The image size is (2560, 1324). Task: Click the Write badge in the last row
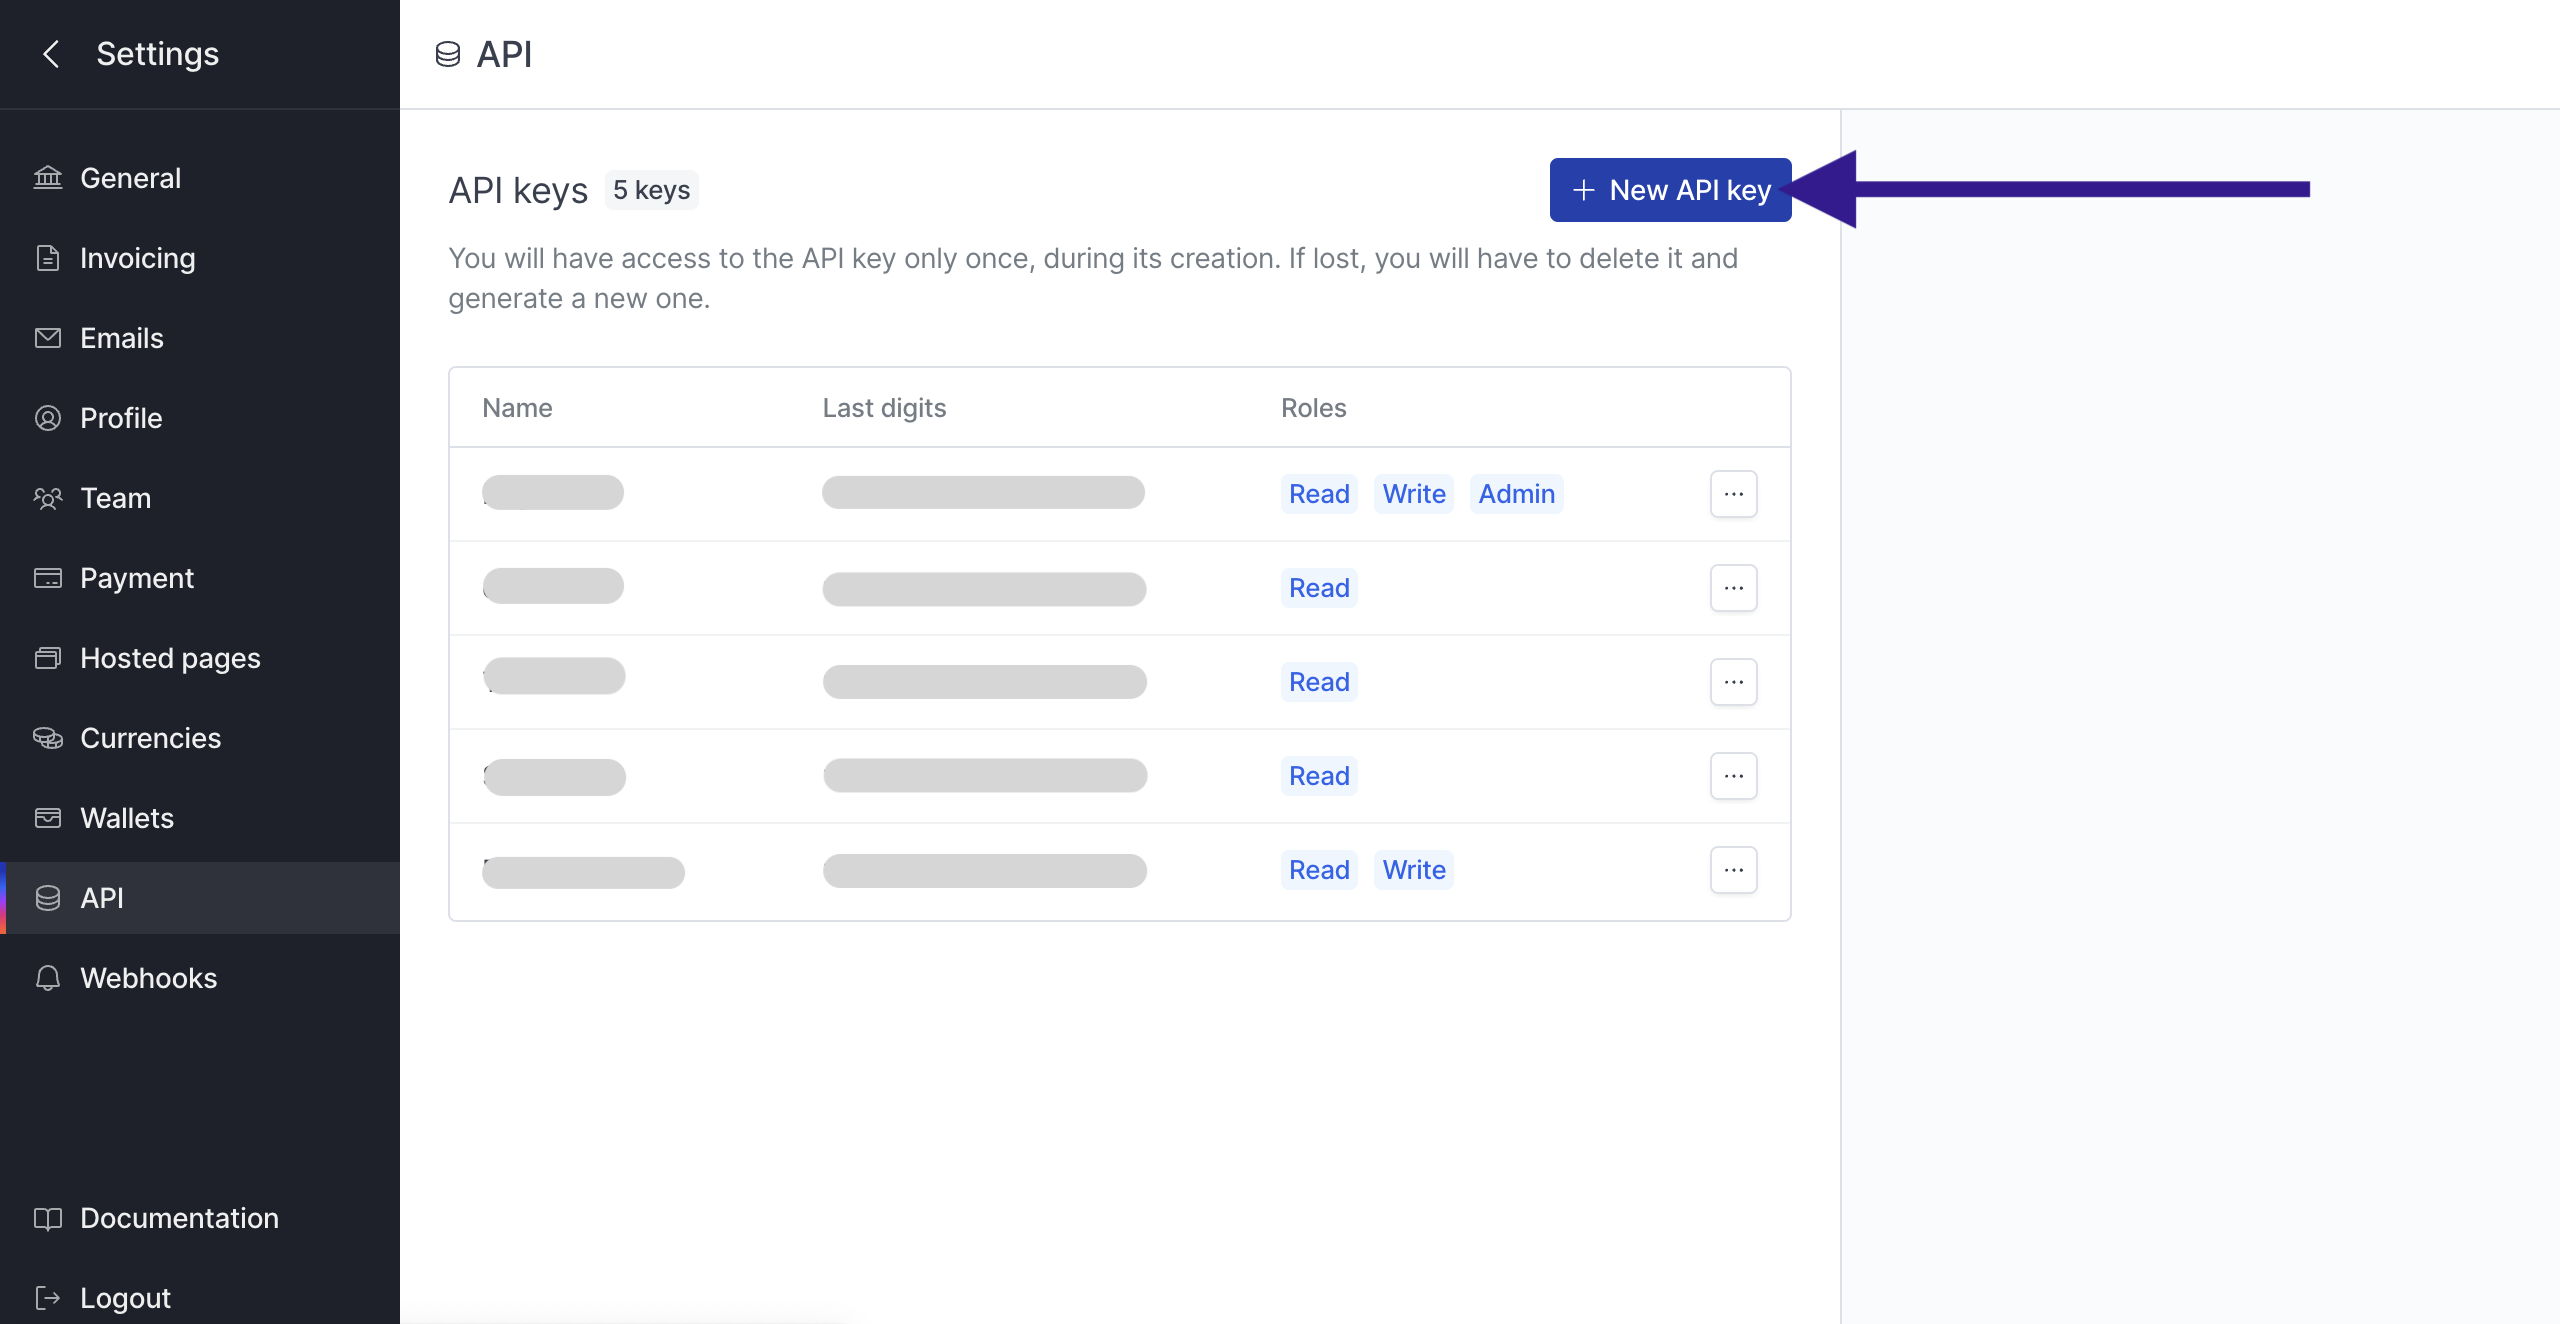point(1413,870)
